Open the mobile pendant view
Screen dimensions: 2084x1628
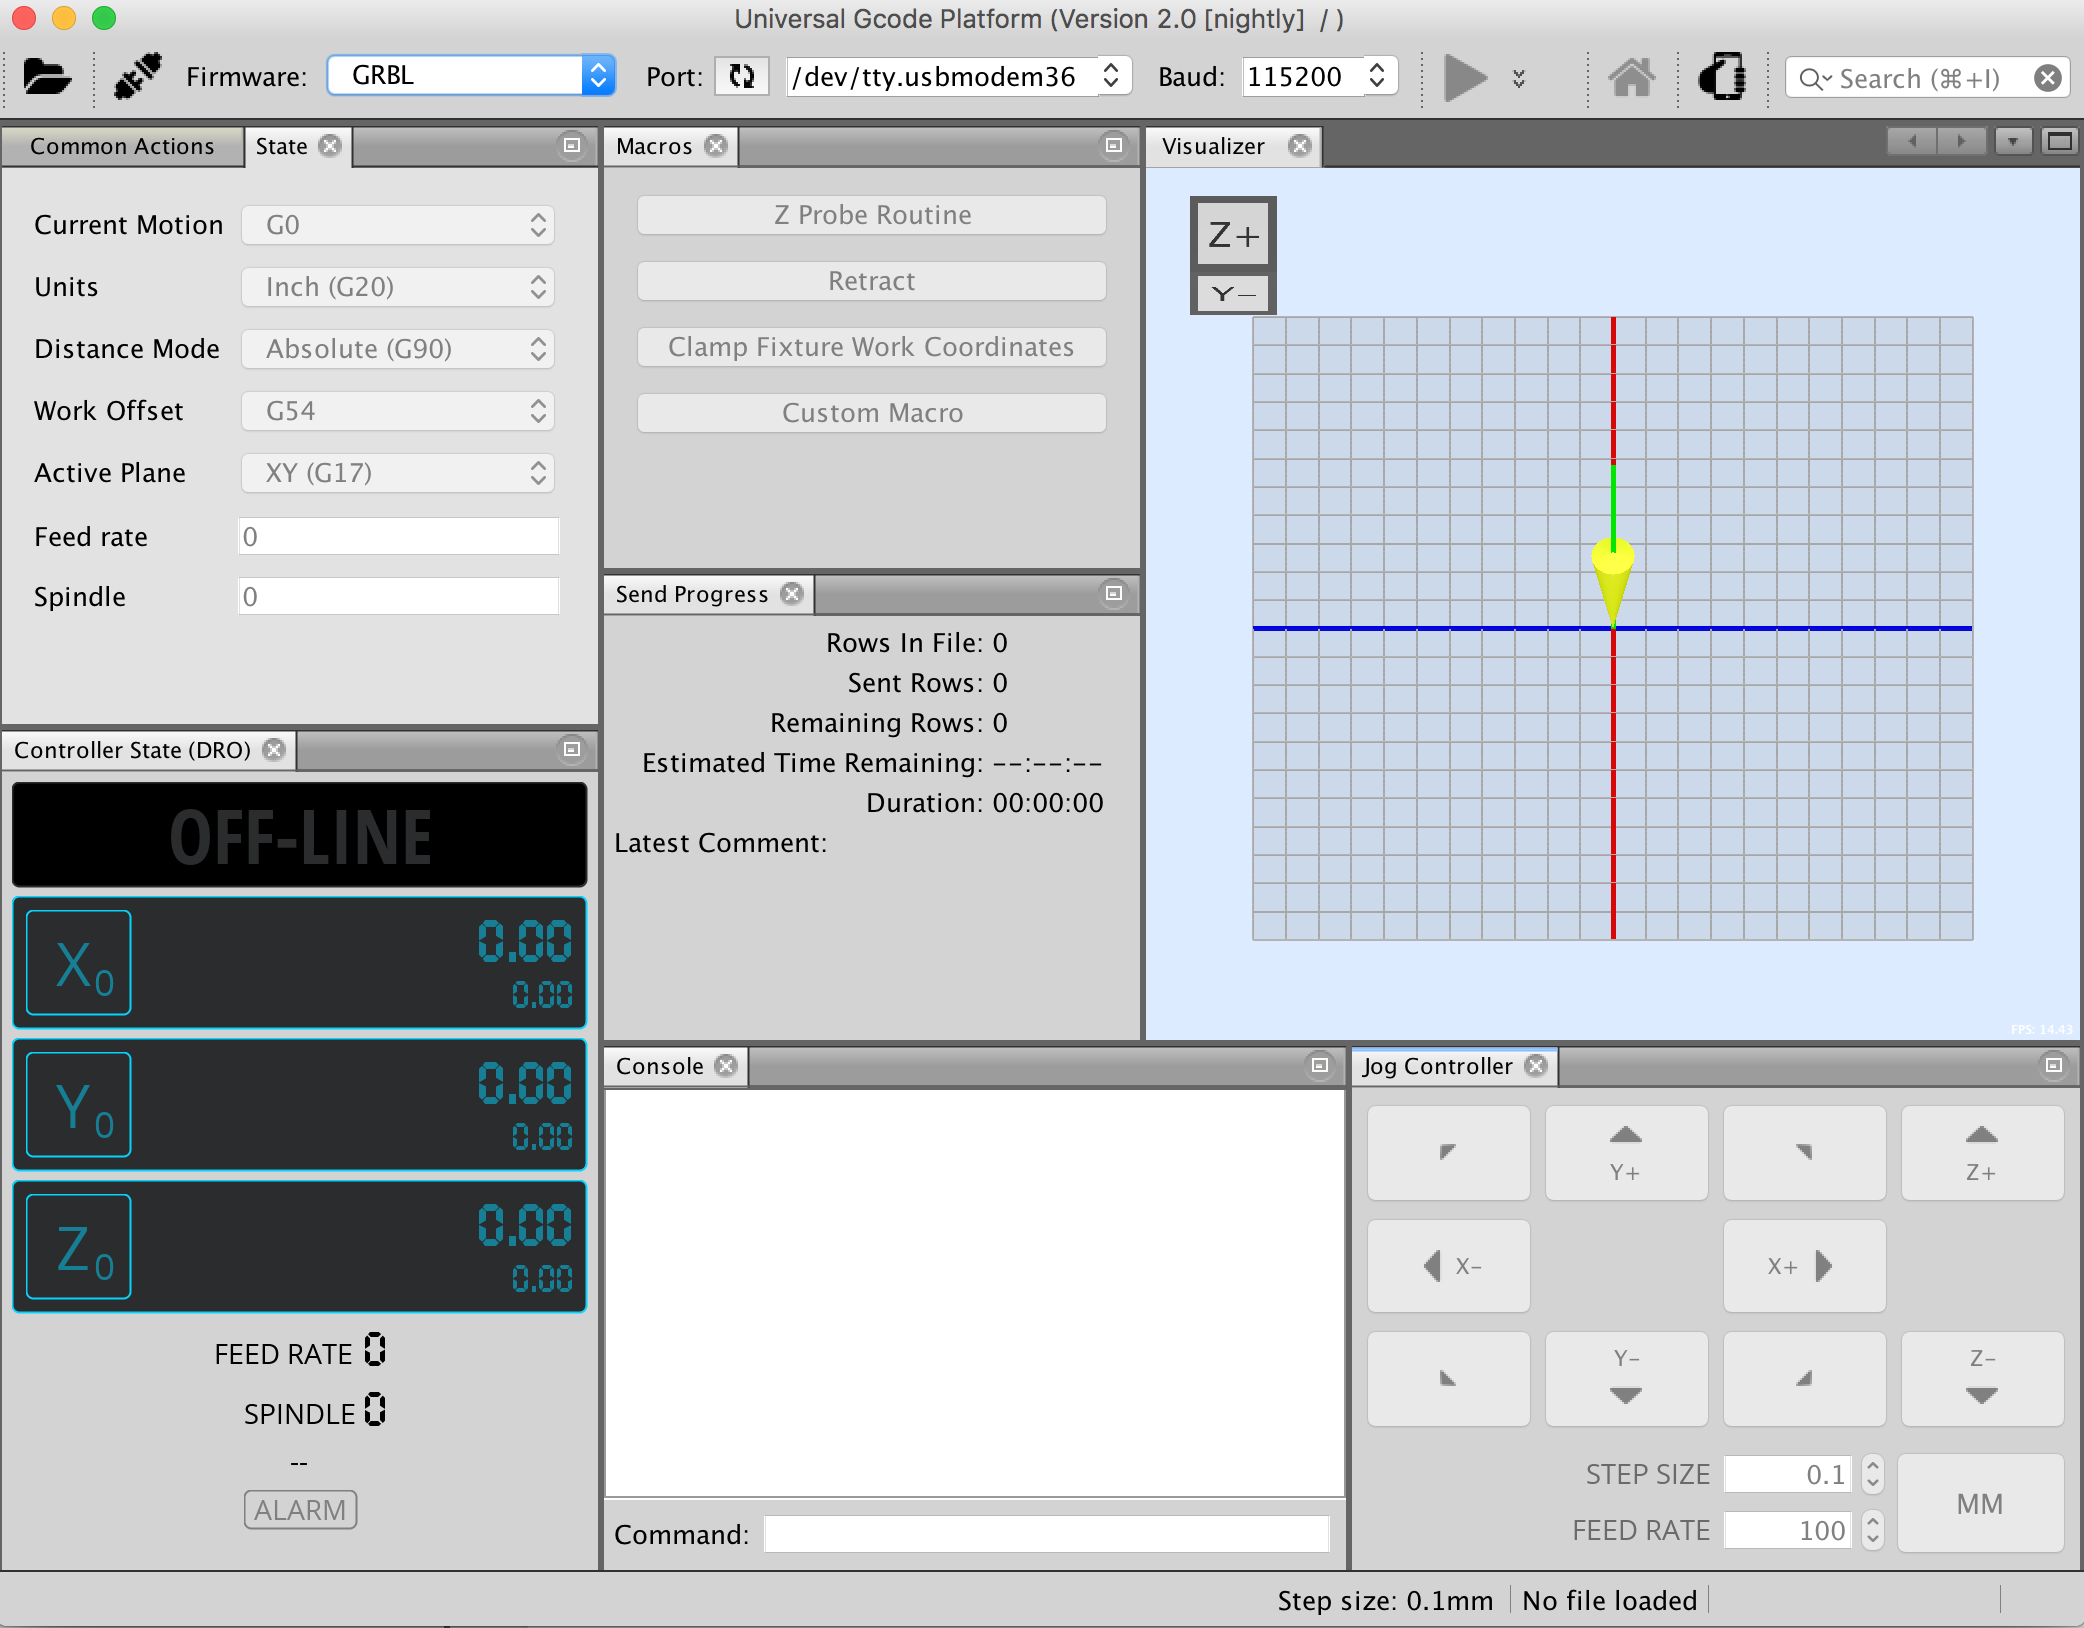click(x=1722, y=76)
